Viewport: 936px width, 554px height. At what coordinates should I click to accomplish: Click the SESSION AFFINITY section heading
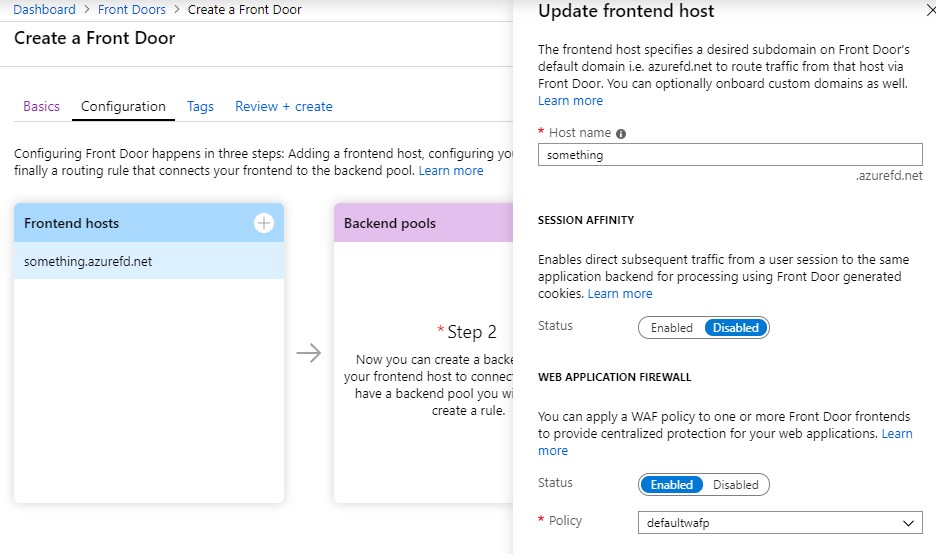pyautogui.click(x=586, y=220)
